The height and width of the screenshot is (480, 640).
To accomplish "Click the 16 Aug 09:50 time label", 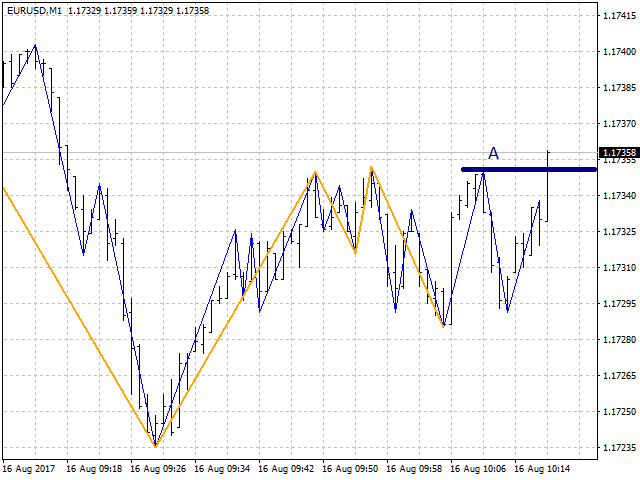I will pos(349,469).
